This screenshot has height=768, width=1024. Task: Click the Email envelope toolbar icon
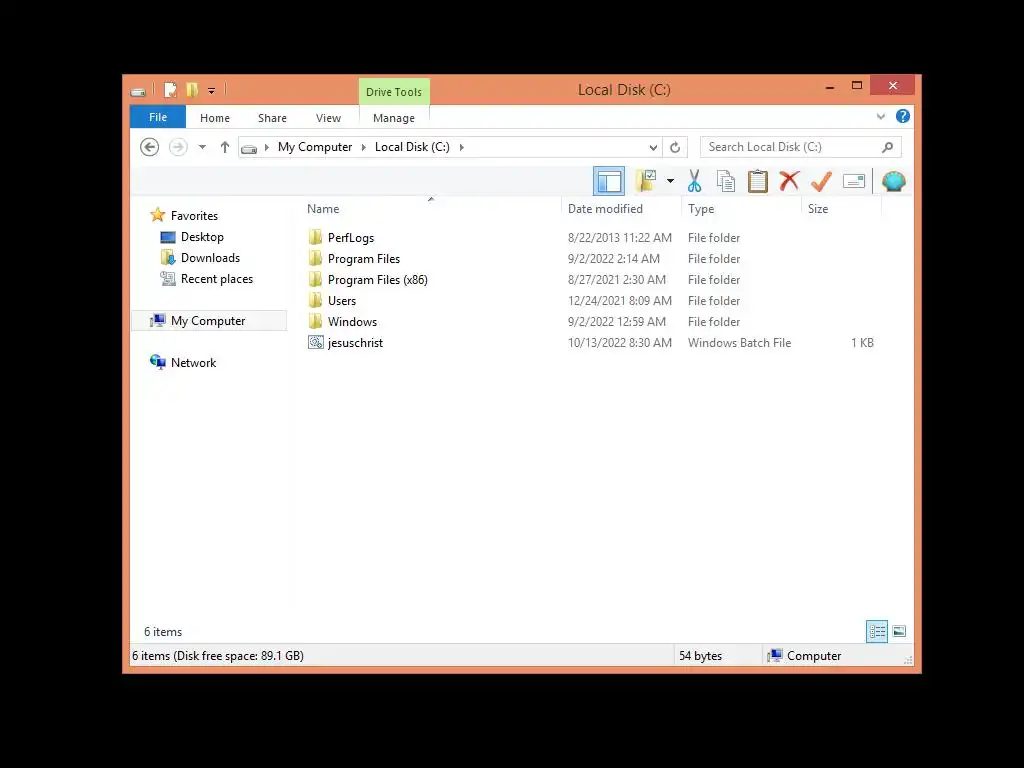tap(854, 181)
